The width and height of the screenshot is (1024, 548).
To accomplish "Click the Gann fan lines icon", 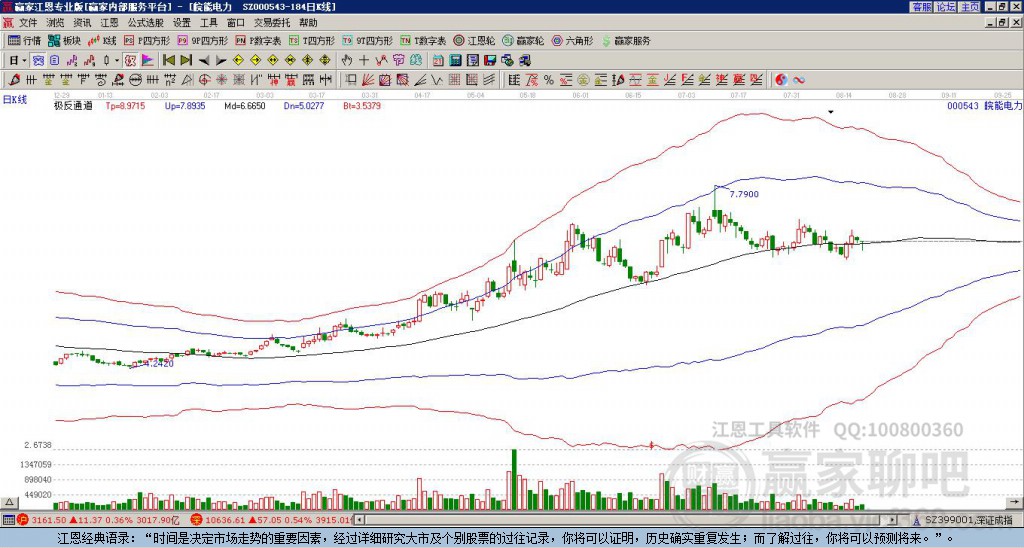I will click(x=368, y=80).
